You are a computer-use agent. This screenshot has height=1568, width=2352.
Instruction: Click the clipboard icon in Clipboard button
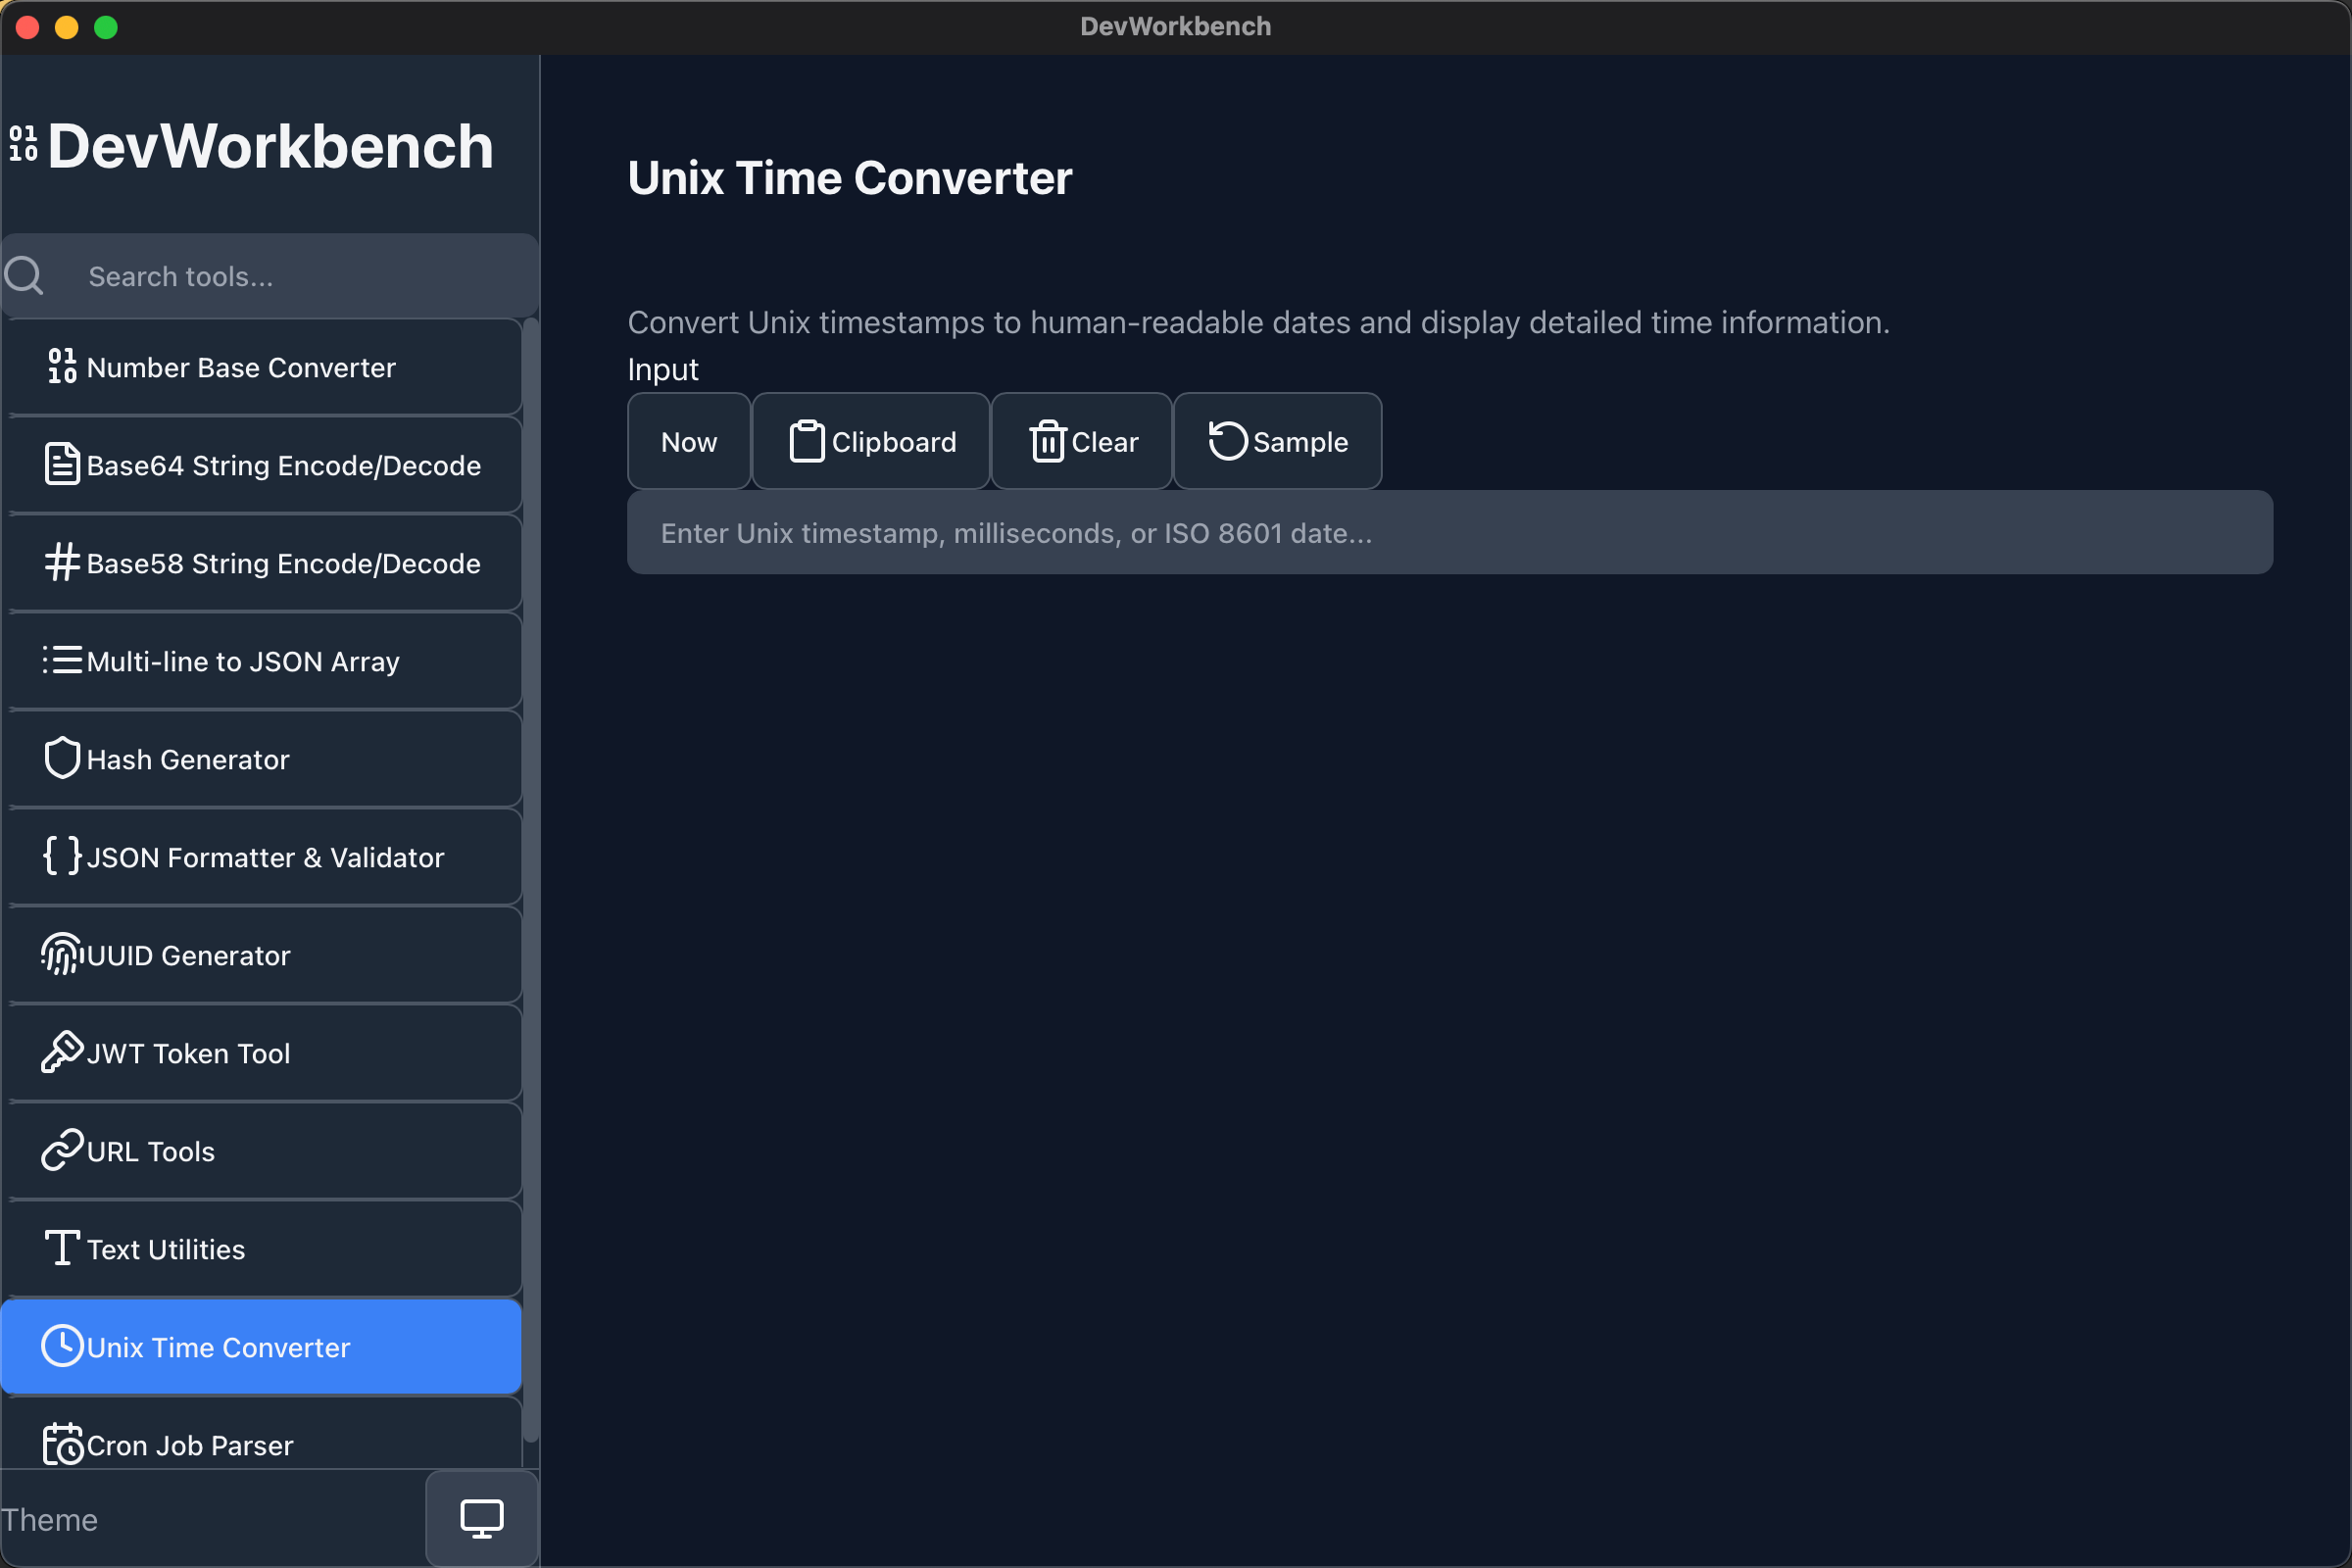807,441
